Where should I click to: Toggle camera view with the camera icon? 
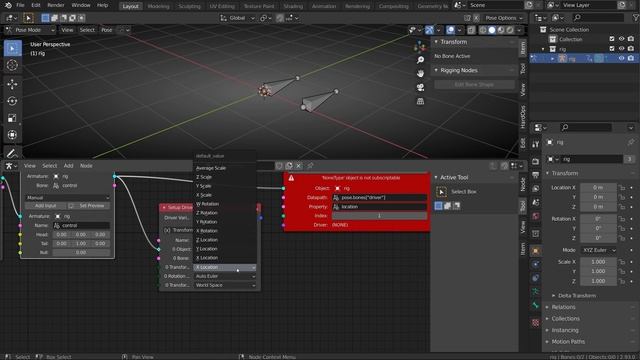pyautogui.click(x=420, y=87)
